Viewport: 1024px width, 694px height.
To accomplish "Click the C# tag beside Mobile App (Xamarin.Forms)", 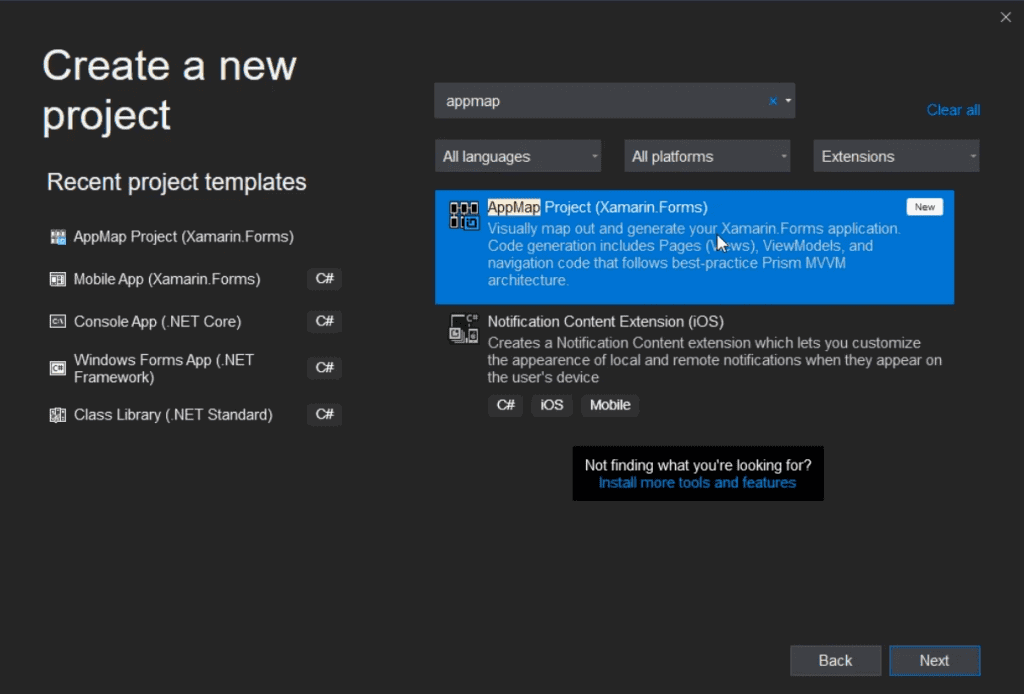I will point(325,279).
